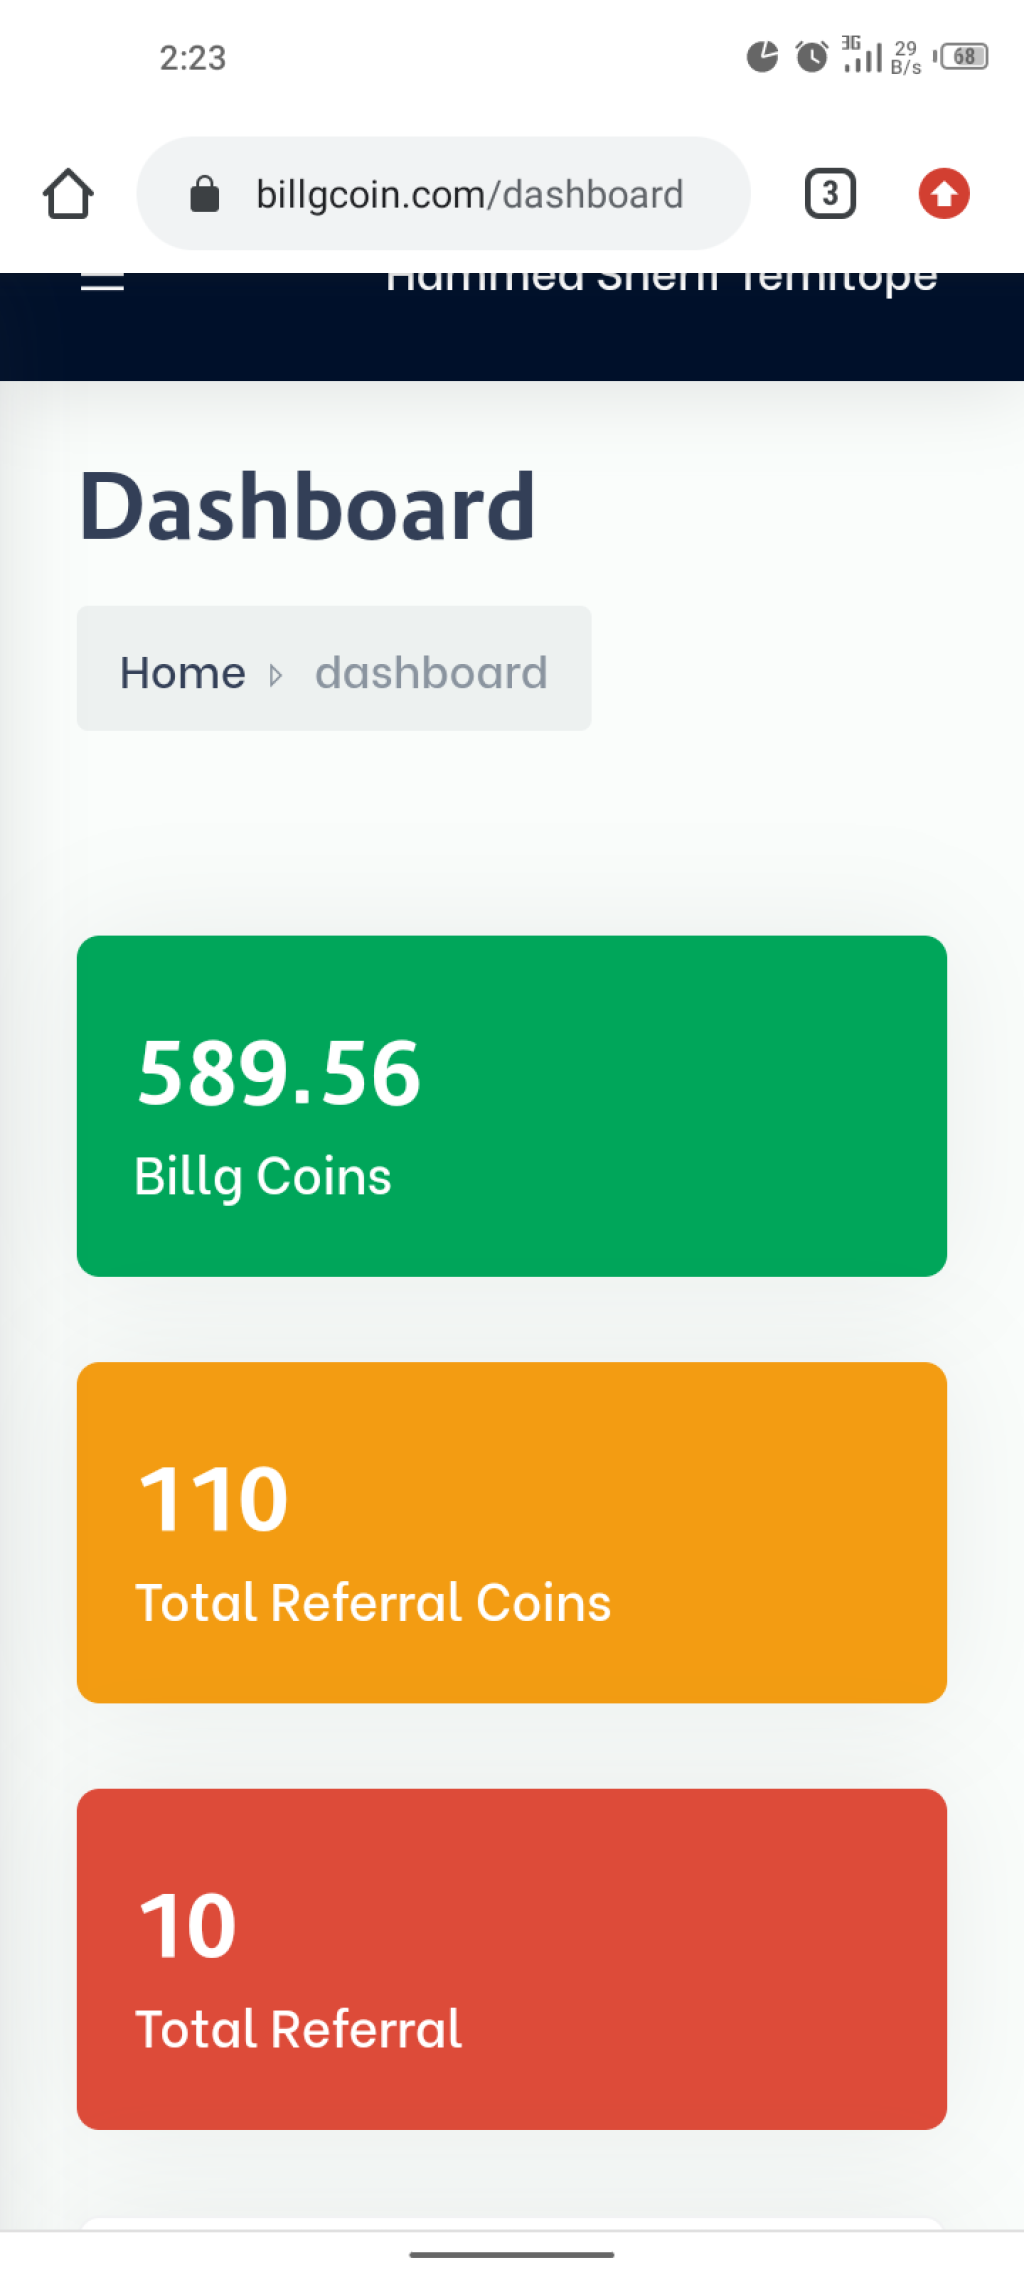
Task: Tap the battery indicator in status bar
Action: point(962,56)
